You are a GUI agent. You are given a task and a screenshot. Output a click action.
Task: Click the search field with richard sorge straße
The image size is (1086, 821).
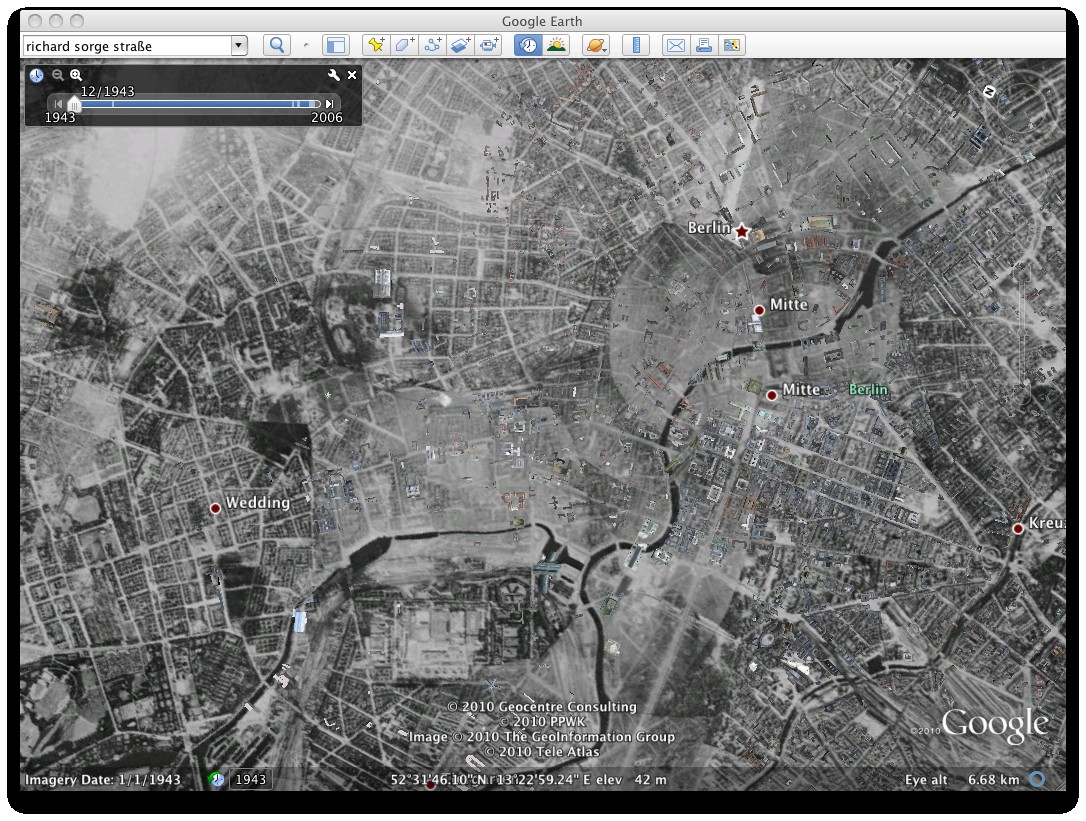coord(126,45)
